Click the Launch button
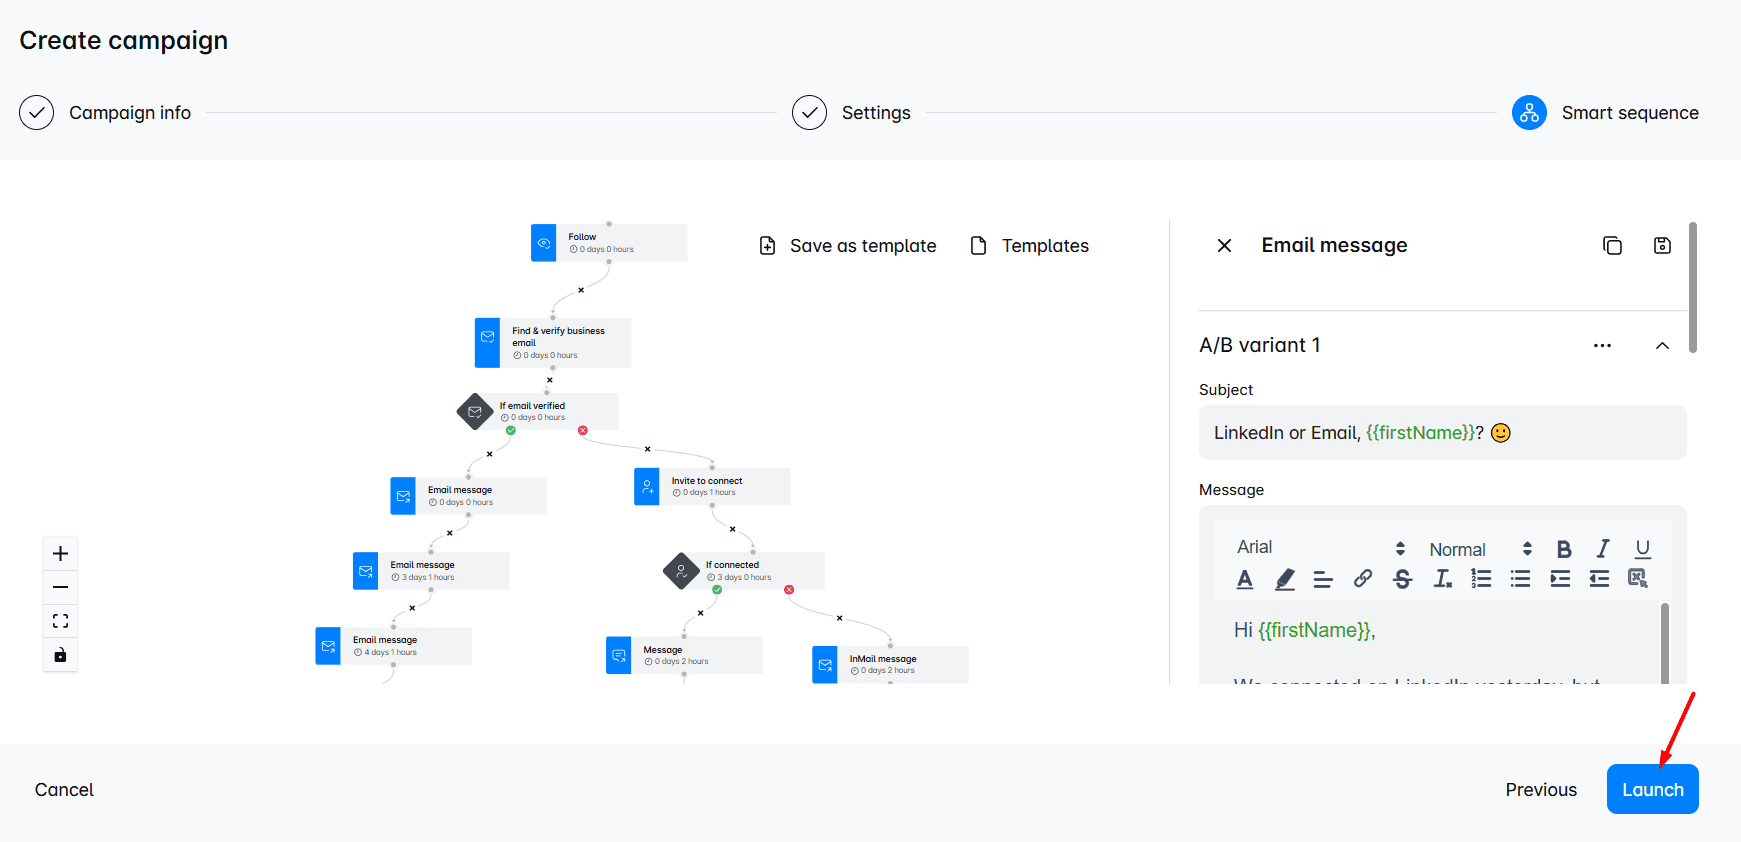Image resolution: width=1741 pixels, height=842 pixels. (1652, 789)
